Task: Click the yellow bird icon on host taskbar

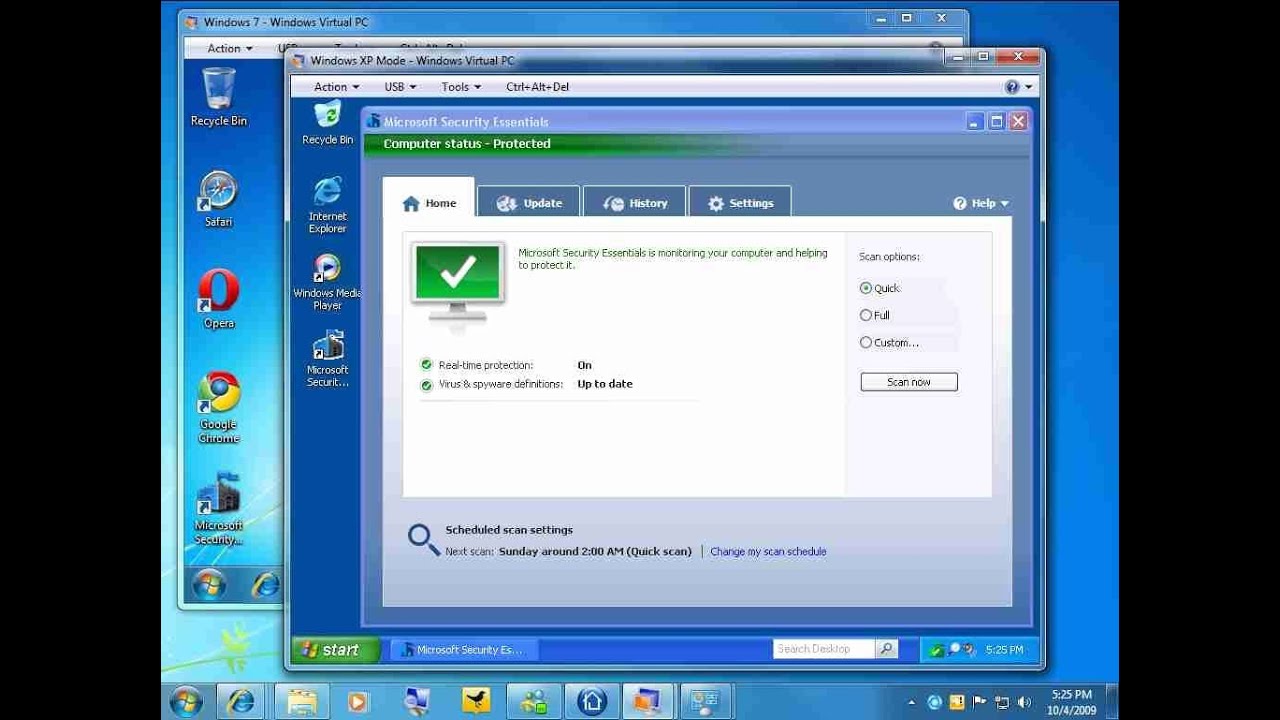Action: 476,701
